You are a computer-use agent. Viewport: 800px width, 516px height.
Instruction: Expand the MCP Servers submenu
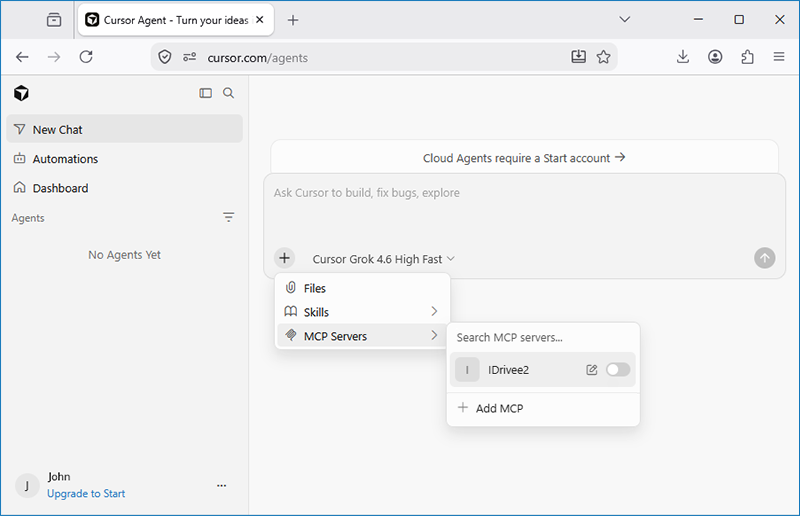363,336
